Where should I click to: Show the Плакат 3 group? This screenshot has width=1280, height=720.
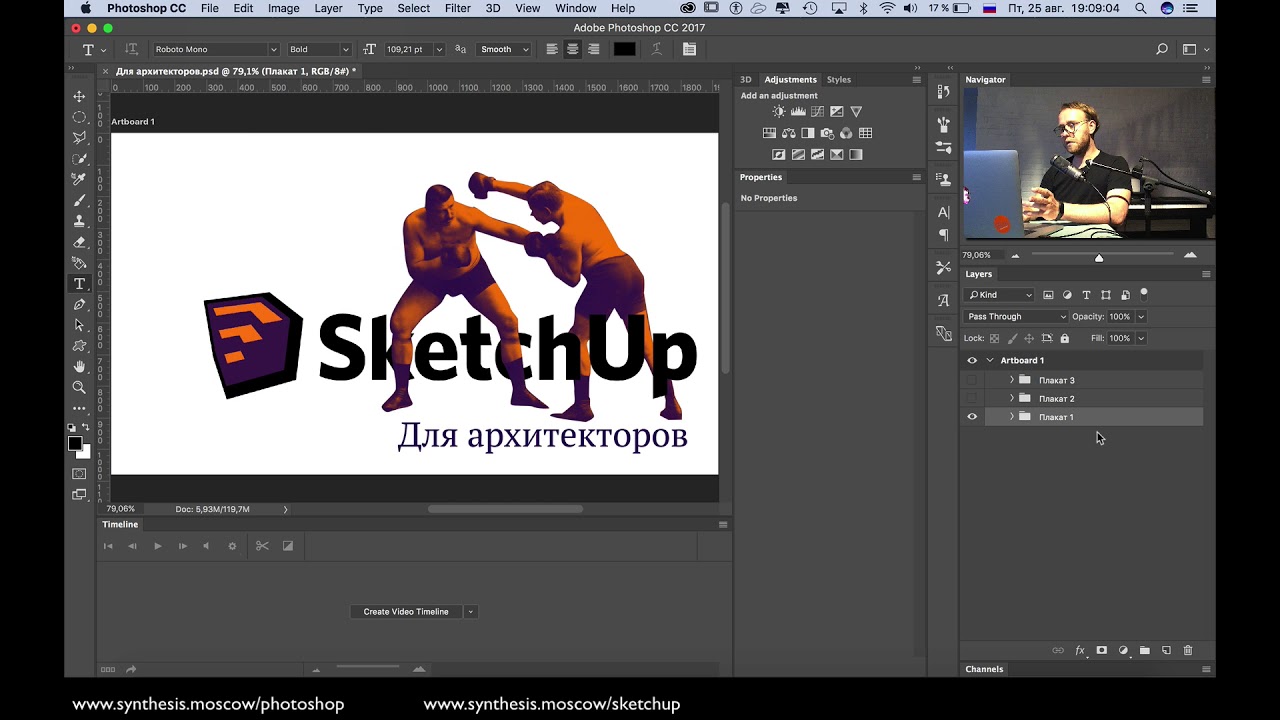coord(972,380)
